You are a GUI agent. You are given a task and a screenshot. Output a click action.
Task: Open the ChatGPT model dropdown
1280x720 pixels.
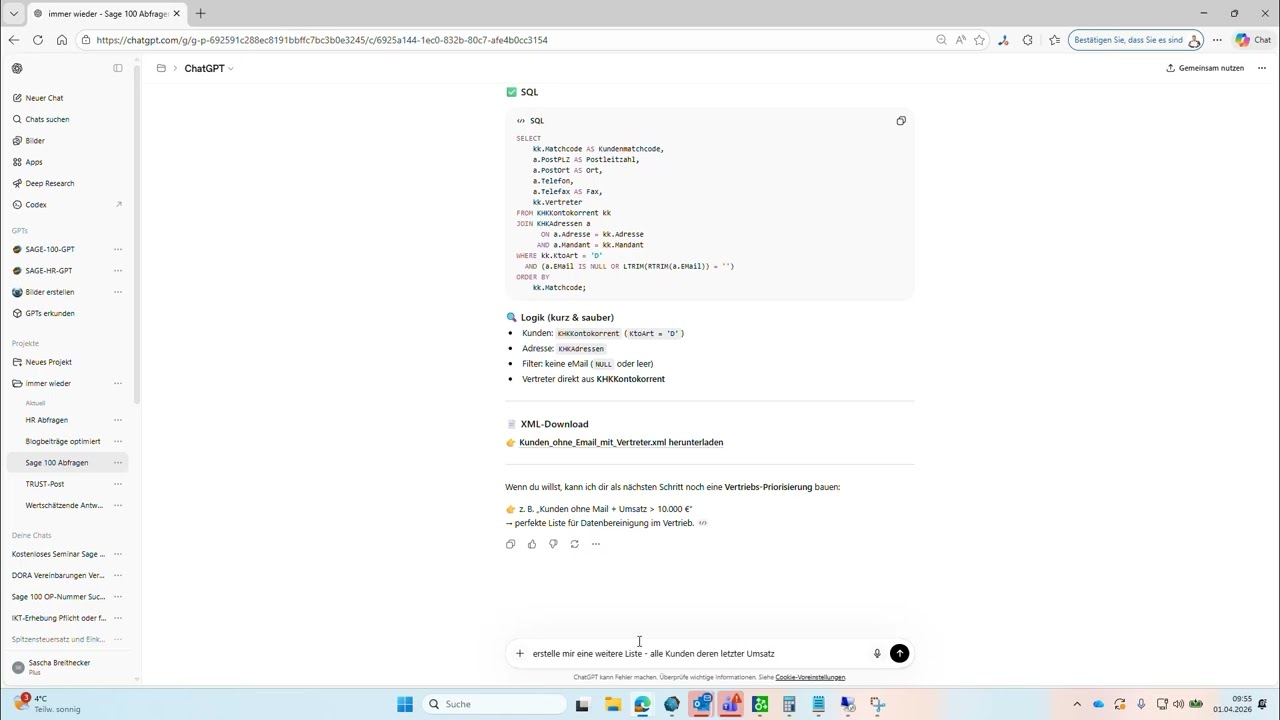[x=209, y=68]
